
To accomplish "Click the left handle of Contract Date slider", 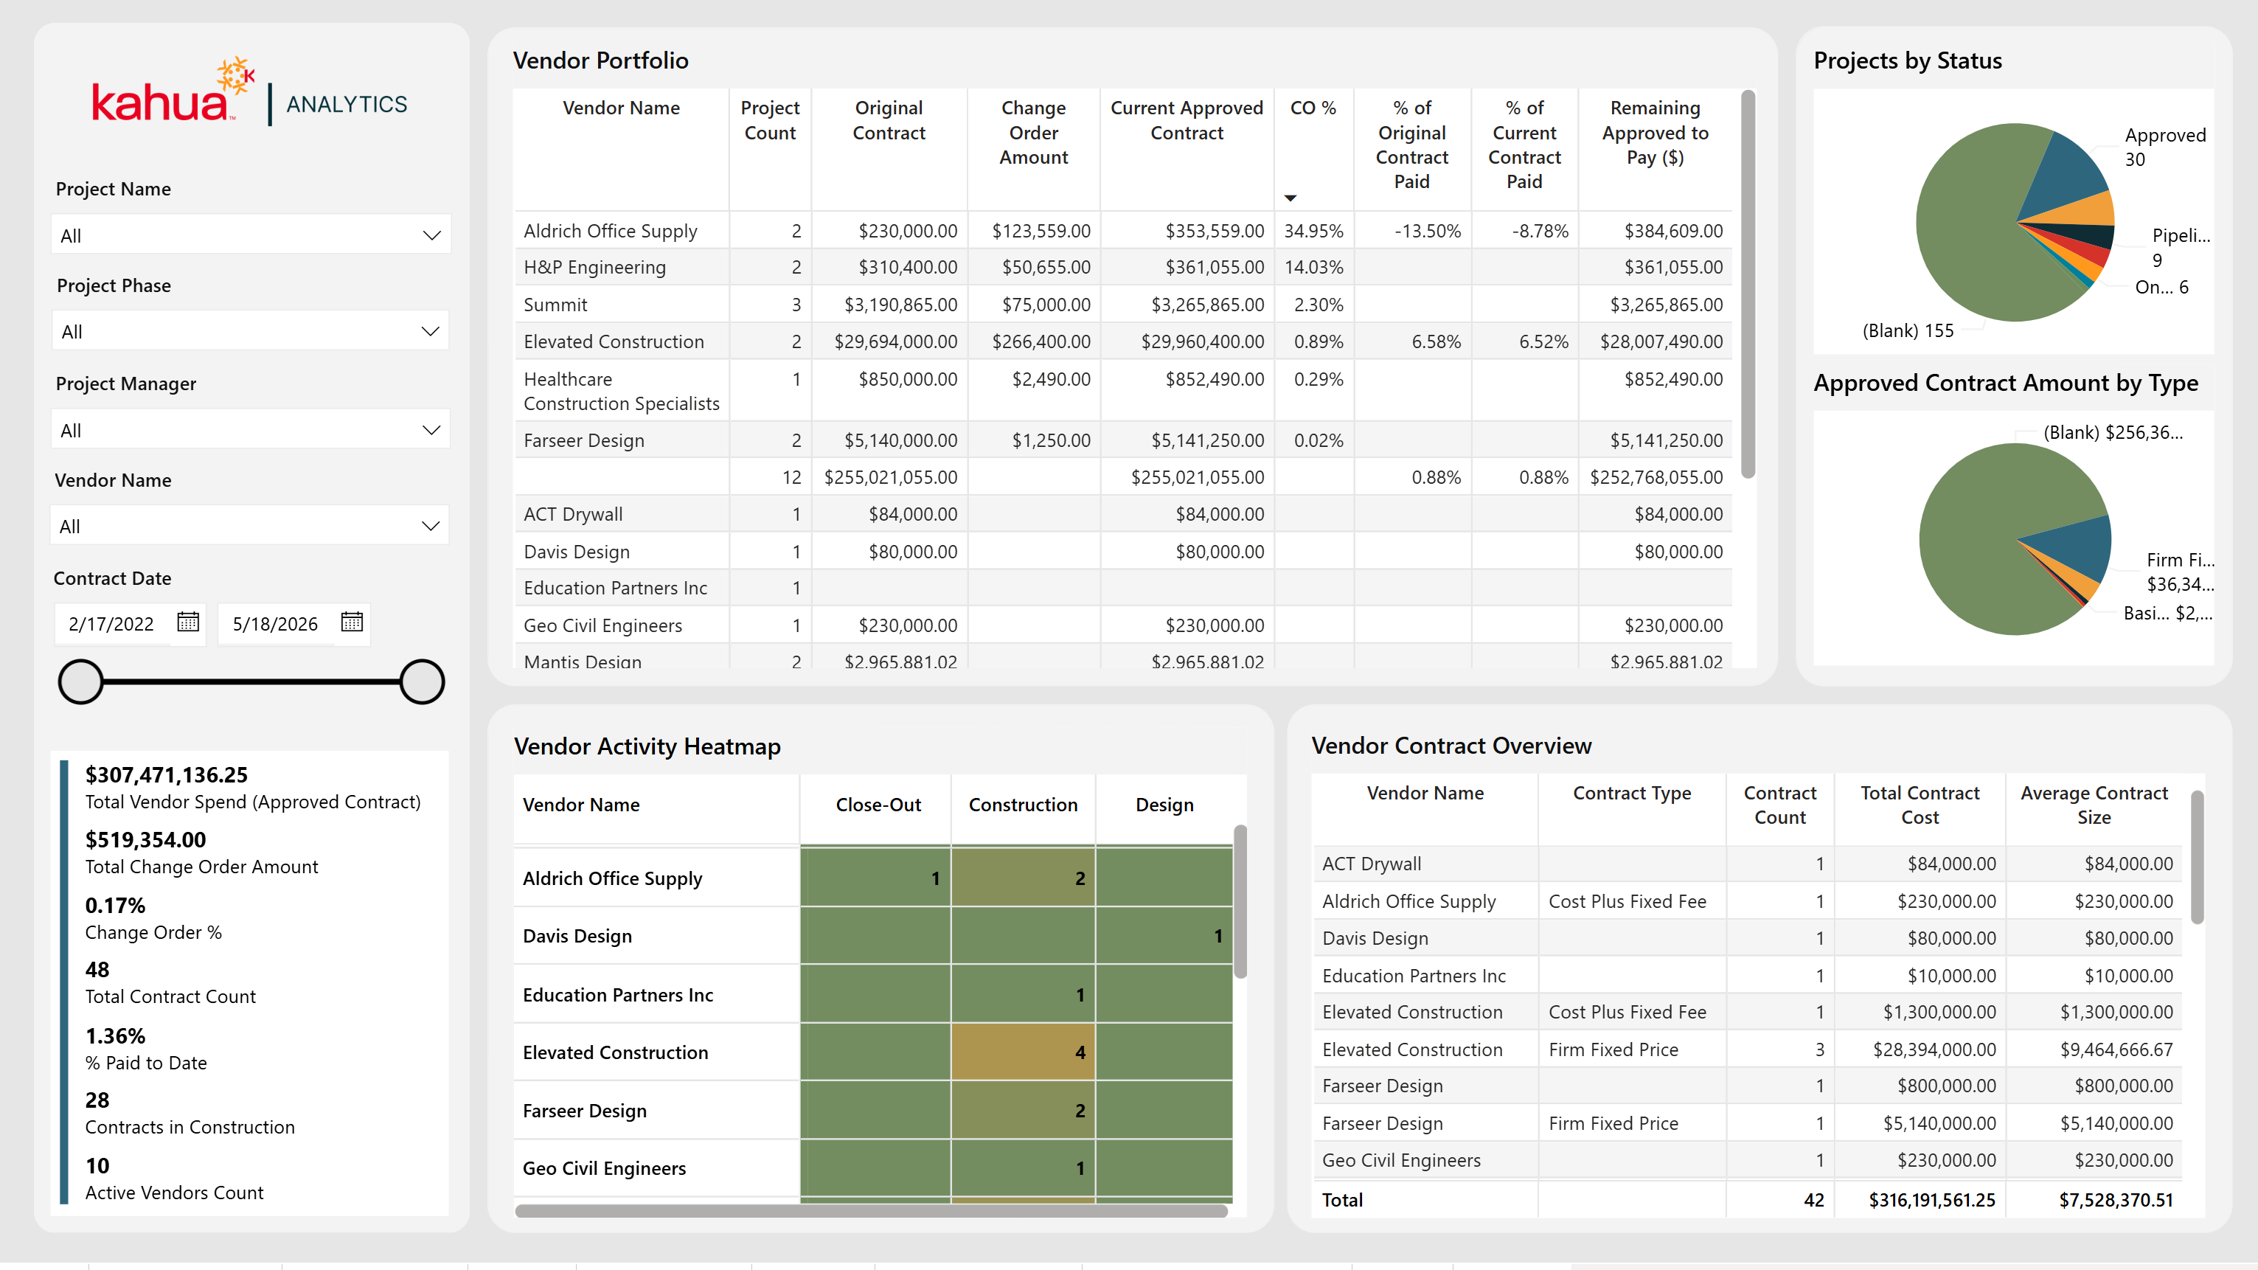I will point(81,682).
